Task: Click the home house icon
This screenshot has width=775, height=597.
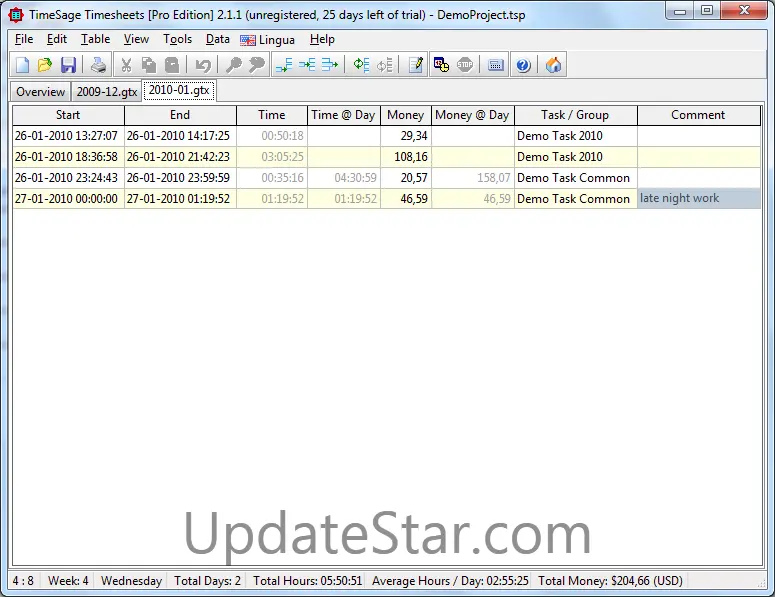Action: click(553, 65)
